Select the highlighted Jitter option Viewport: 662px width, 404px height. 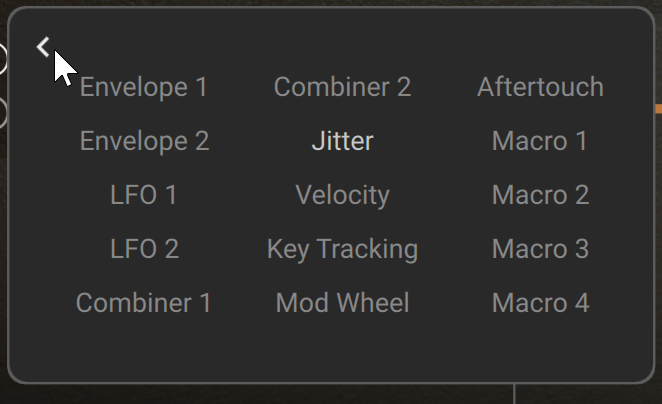pyautogui.click(x=342, y=141)
